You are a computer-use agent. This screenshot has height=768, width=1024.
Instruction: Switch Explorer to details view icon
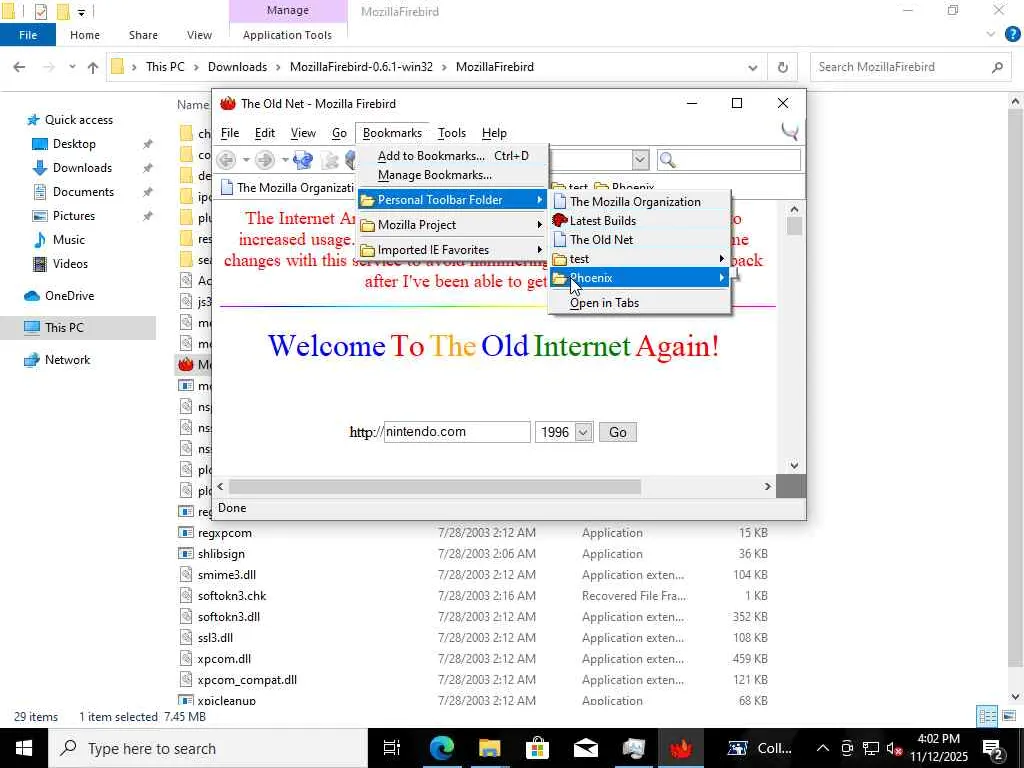tap(987, 716)
